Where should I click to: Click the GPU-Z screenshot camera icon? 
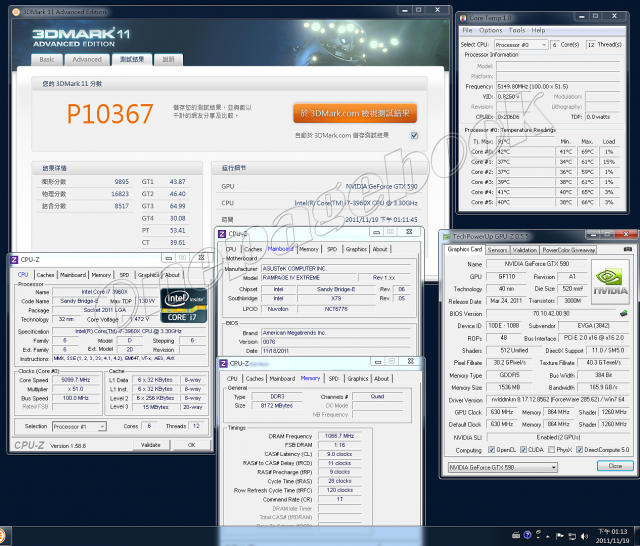click(x=628, y=249)
